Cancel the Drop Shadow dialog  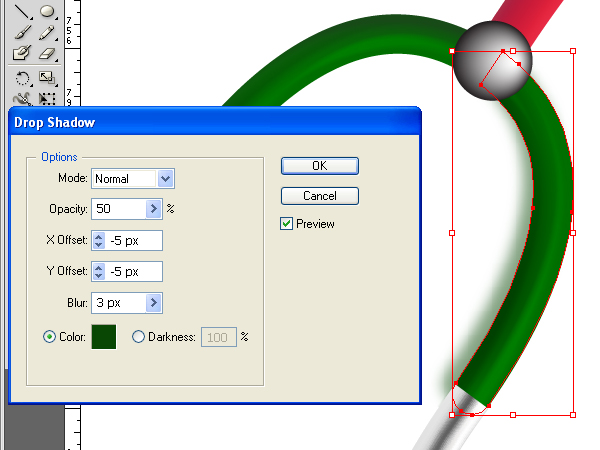click(x=320, y=196)
